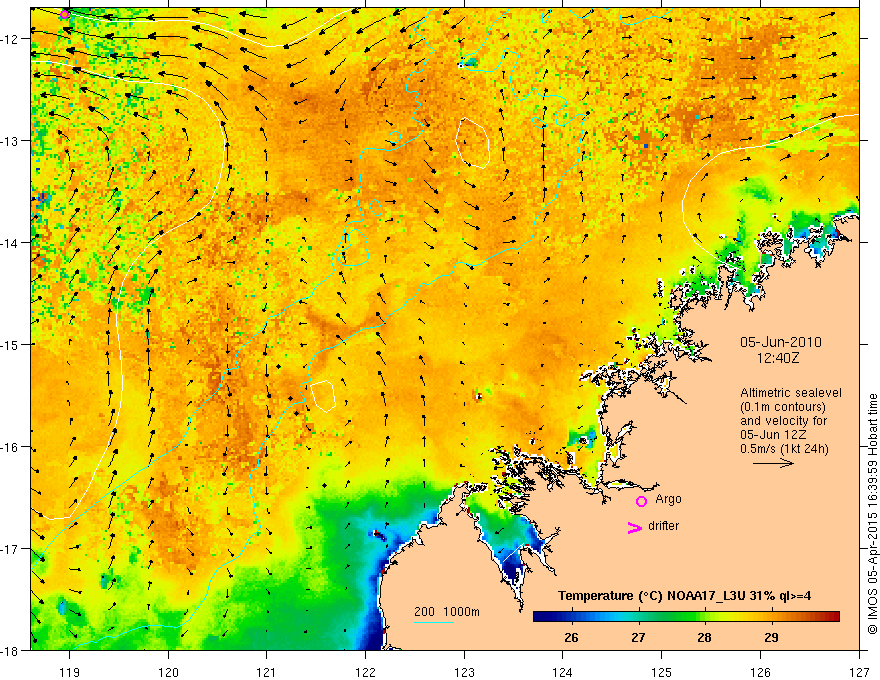Click the longitude label 124

pyautogui.click(x=563, y=672)
